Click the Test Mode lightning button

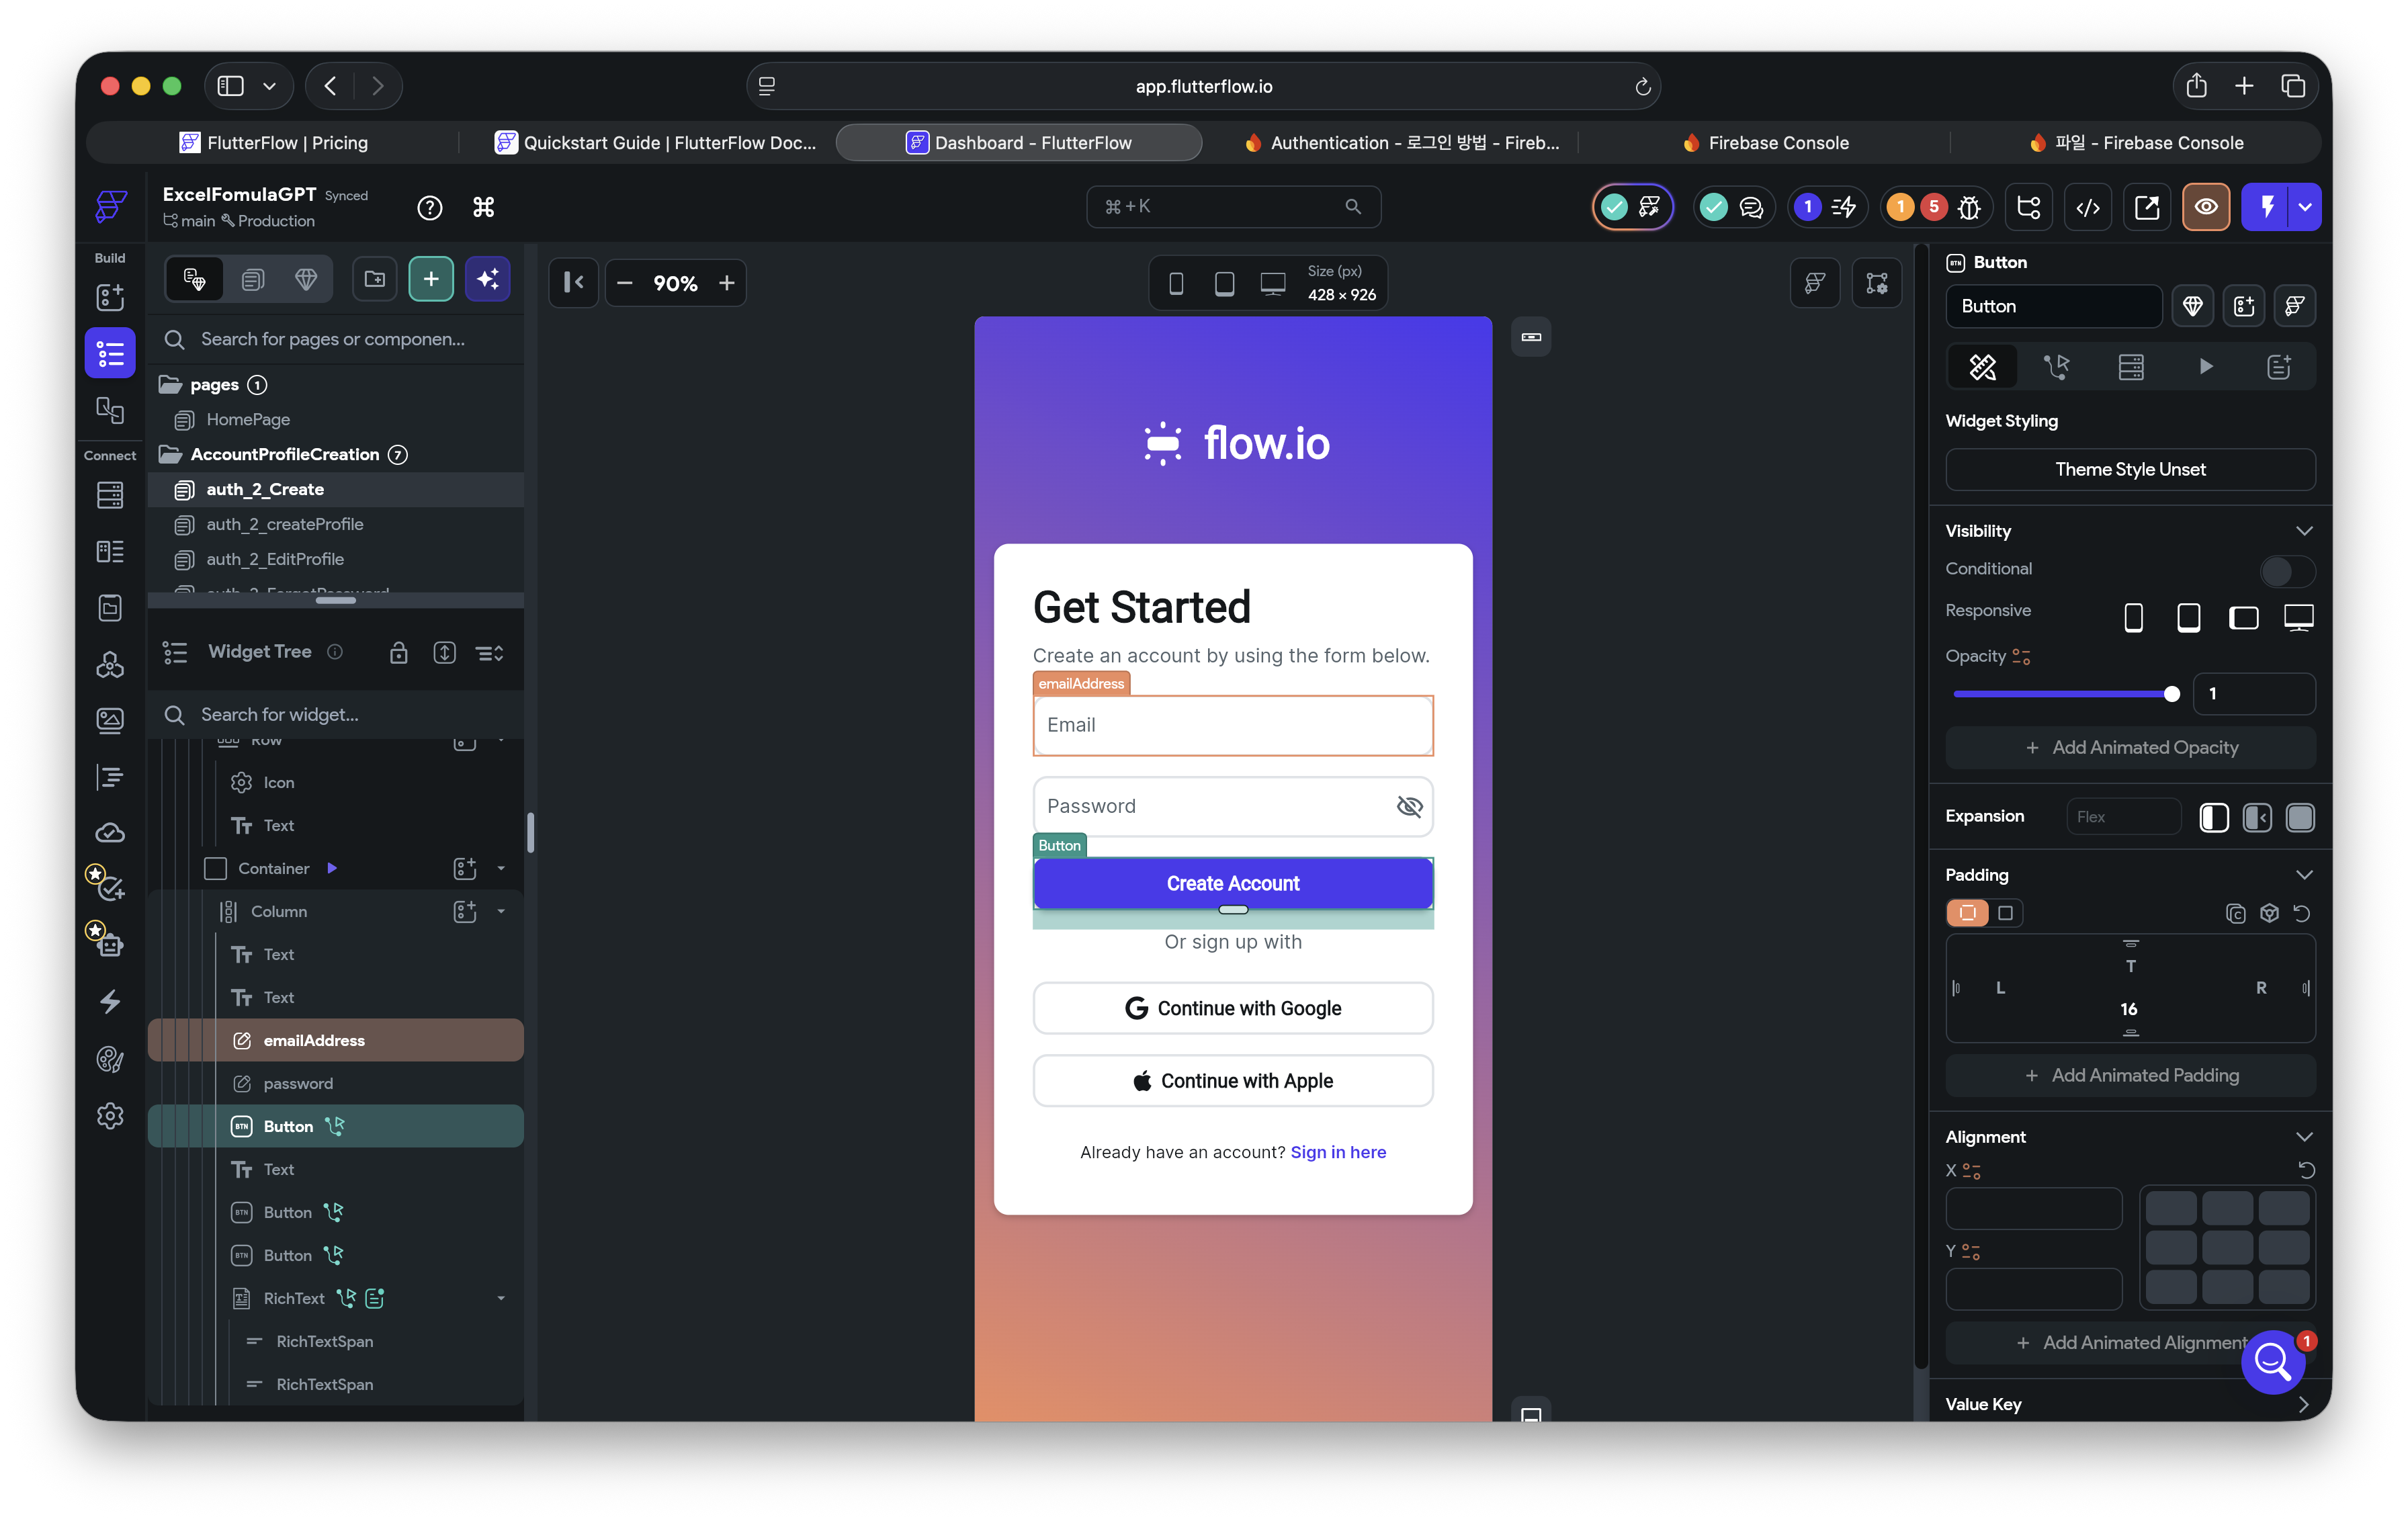(x=2267, y=207)
